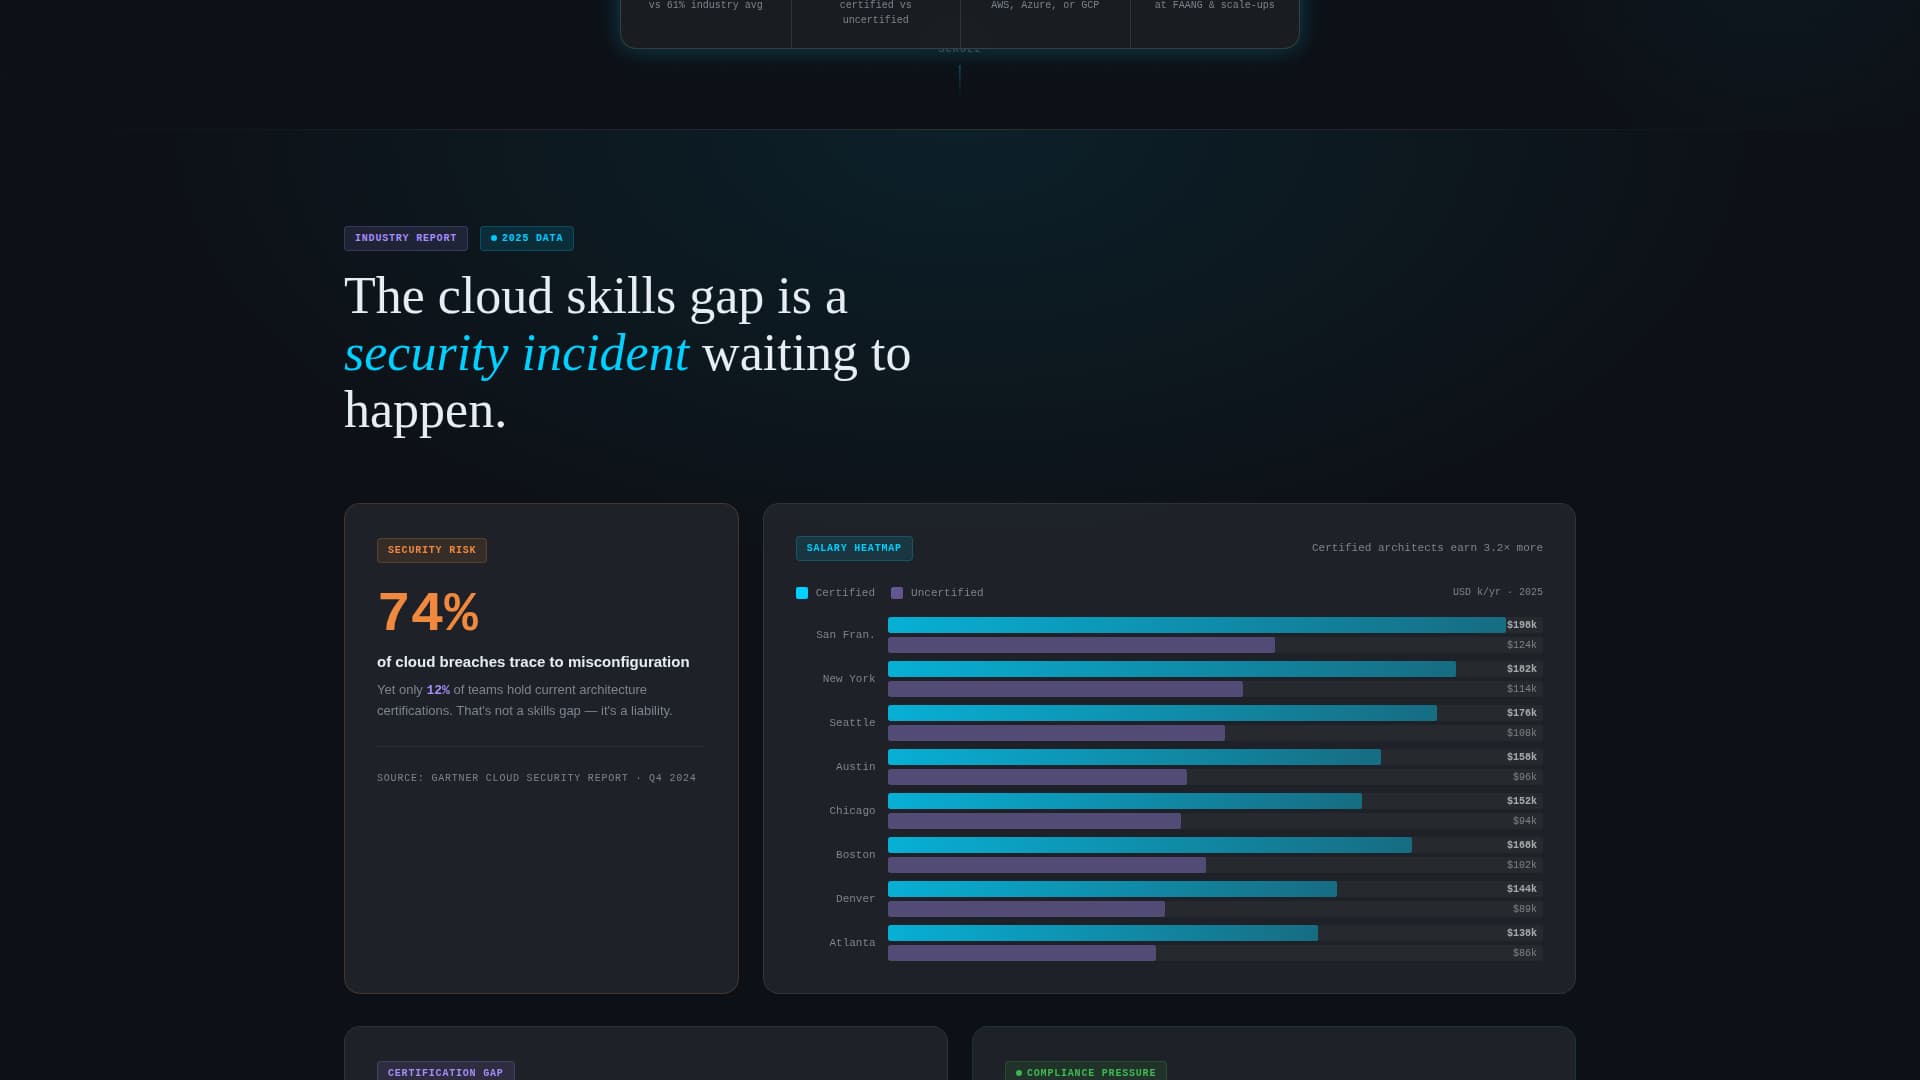The image size is (1920, 1080).
Task: Select the SALARY HEATMAP tag
Action: (853, 548)
